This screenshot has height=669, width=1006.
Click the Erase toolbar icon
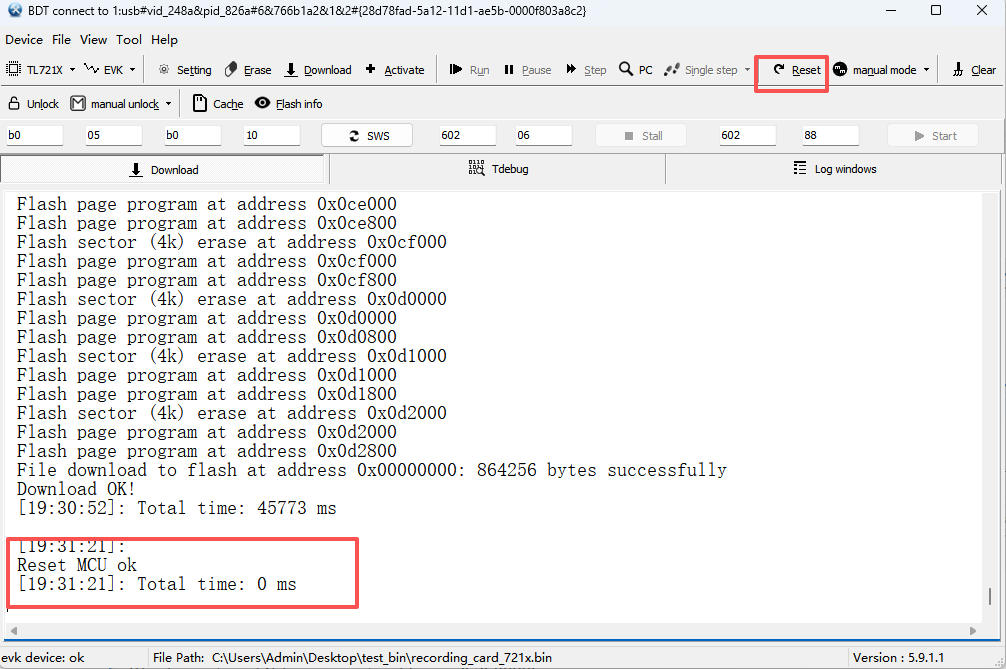[x=231, y=69]
